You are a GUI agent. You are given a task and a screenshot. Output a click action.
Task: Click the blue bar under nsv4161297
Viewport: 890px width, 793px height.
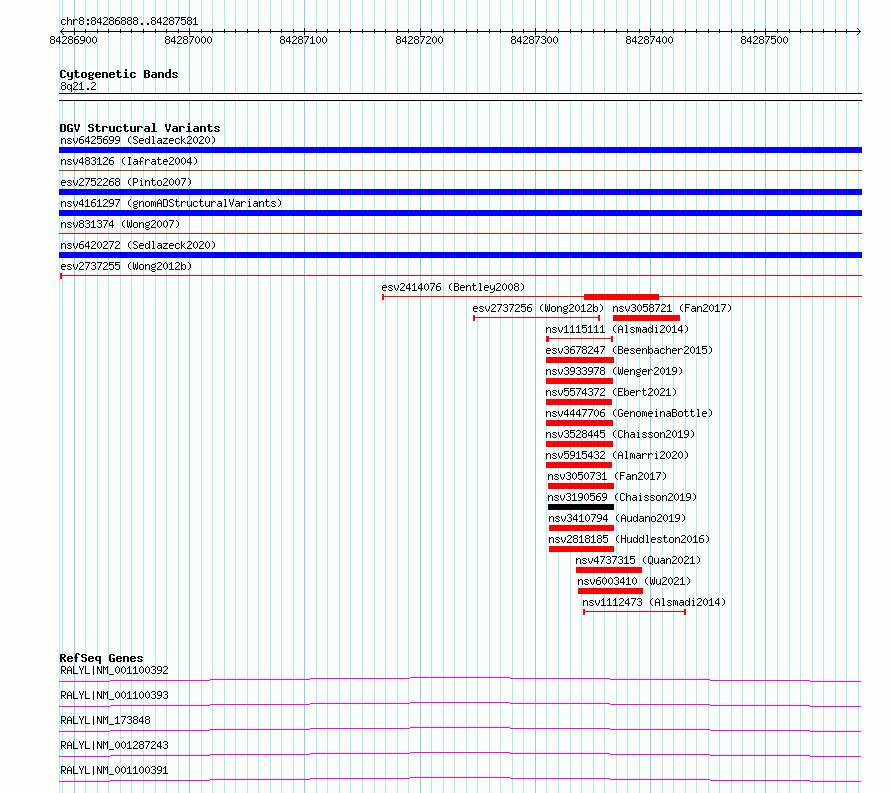click(460, 213)
